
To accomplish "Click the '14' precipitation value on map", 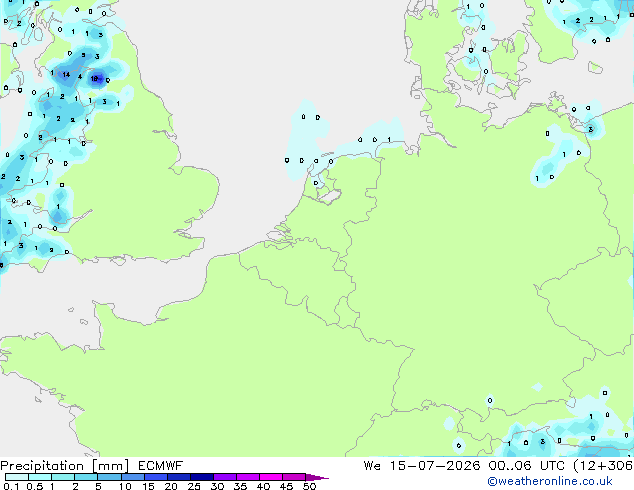I will pos(66,74).
